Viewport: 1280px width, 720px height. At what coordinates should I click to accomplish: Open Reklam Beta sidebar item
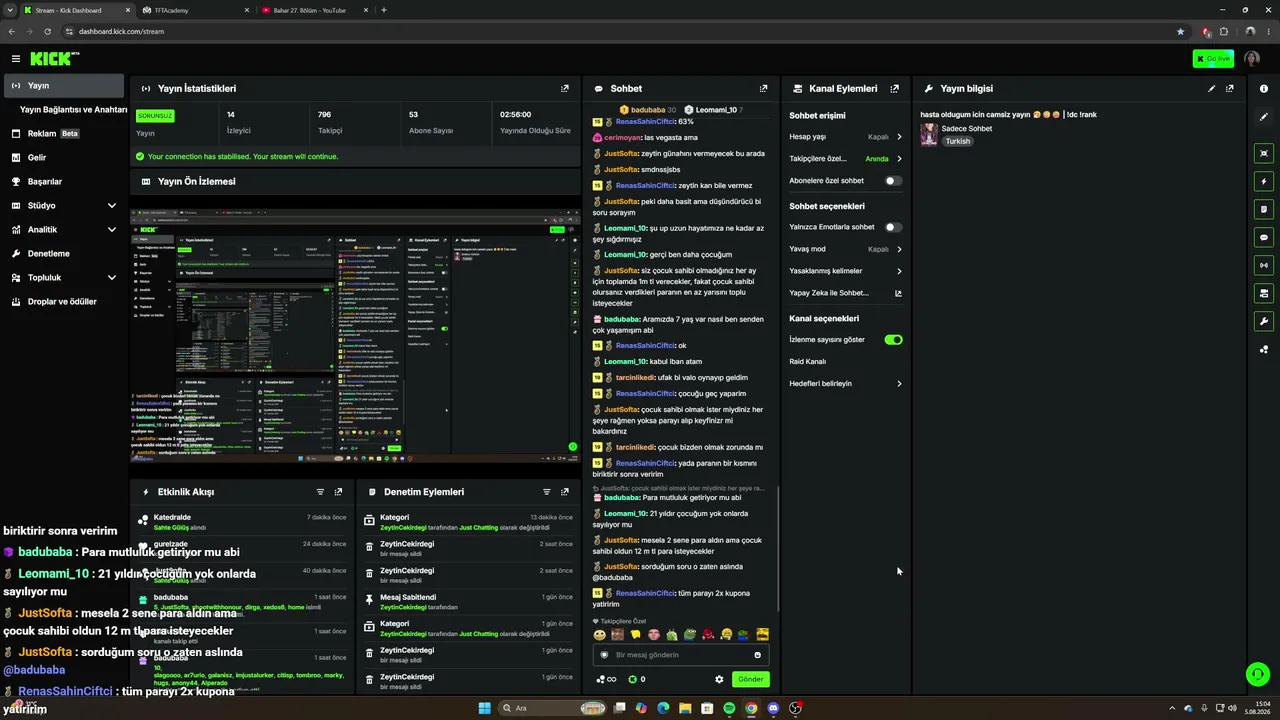point(64,133)
